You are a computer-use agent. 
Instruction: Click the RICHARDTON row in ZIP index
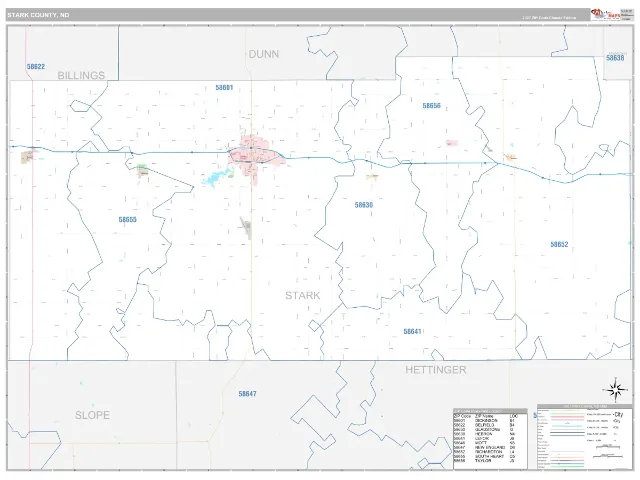pos(485,452)
